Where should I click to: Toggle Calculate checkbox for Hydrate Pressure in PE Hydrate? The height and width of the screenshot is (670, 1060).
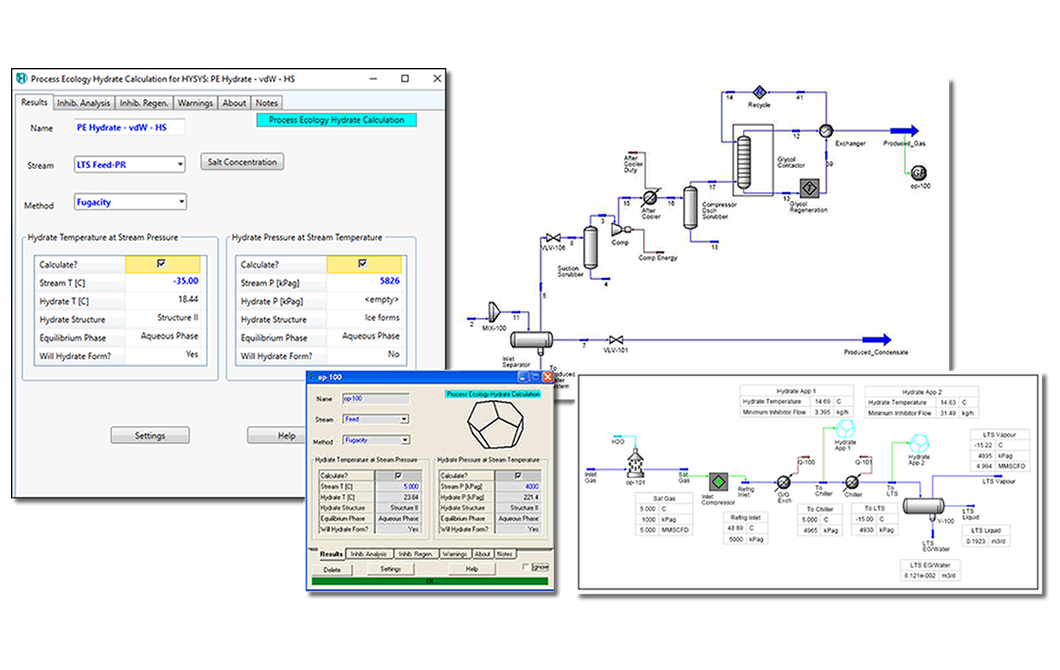(x=362, y=263)
